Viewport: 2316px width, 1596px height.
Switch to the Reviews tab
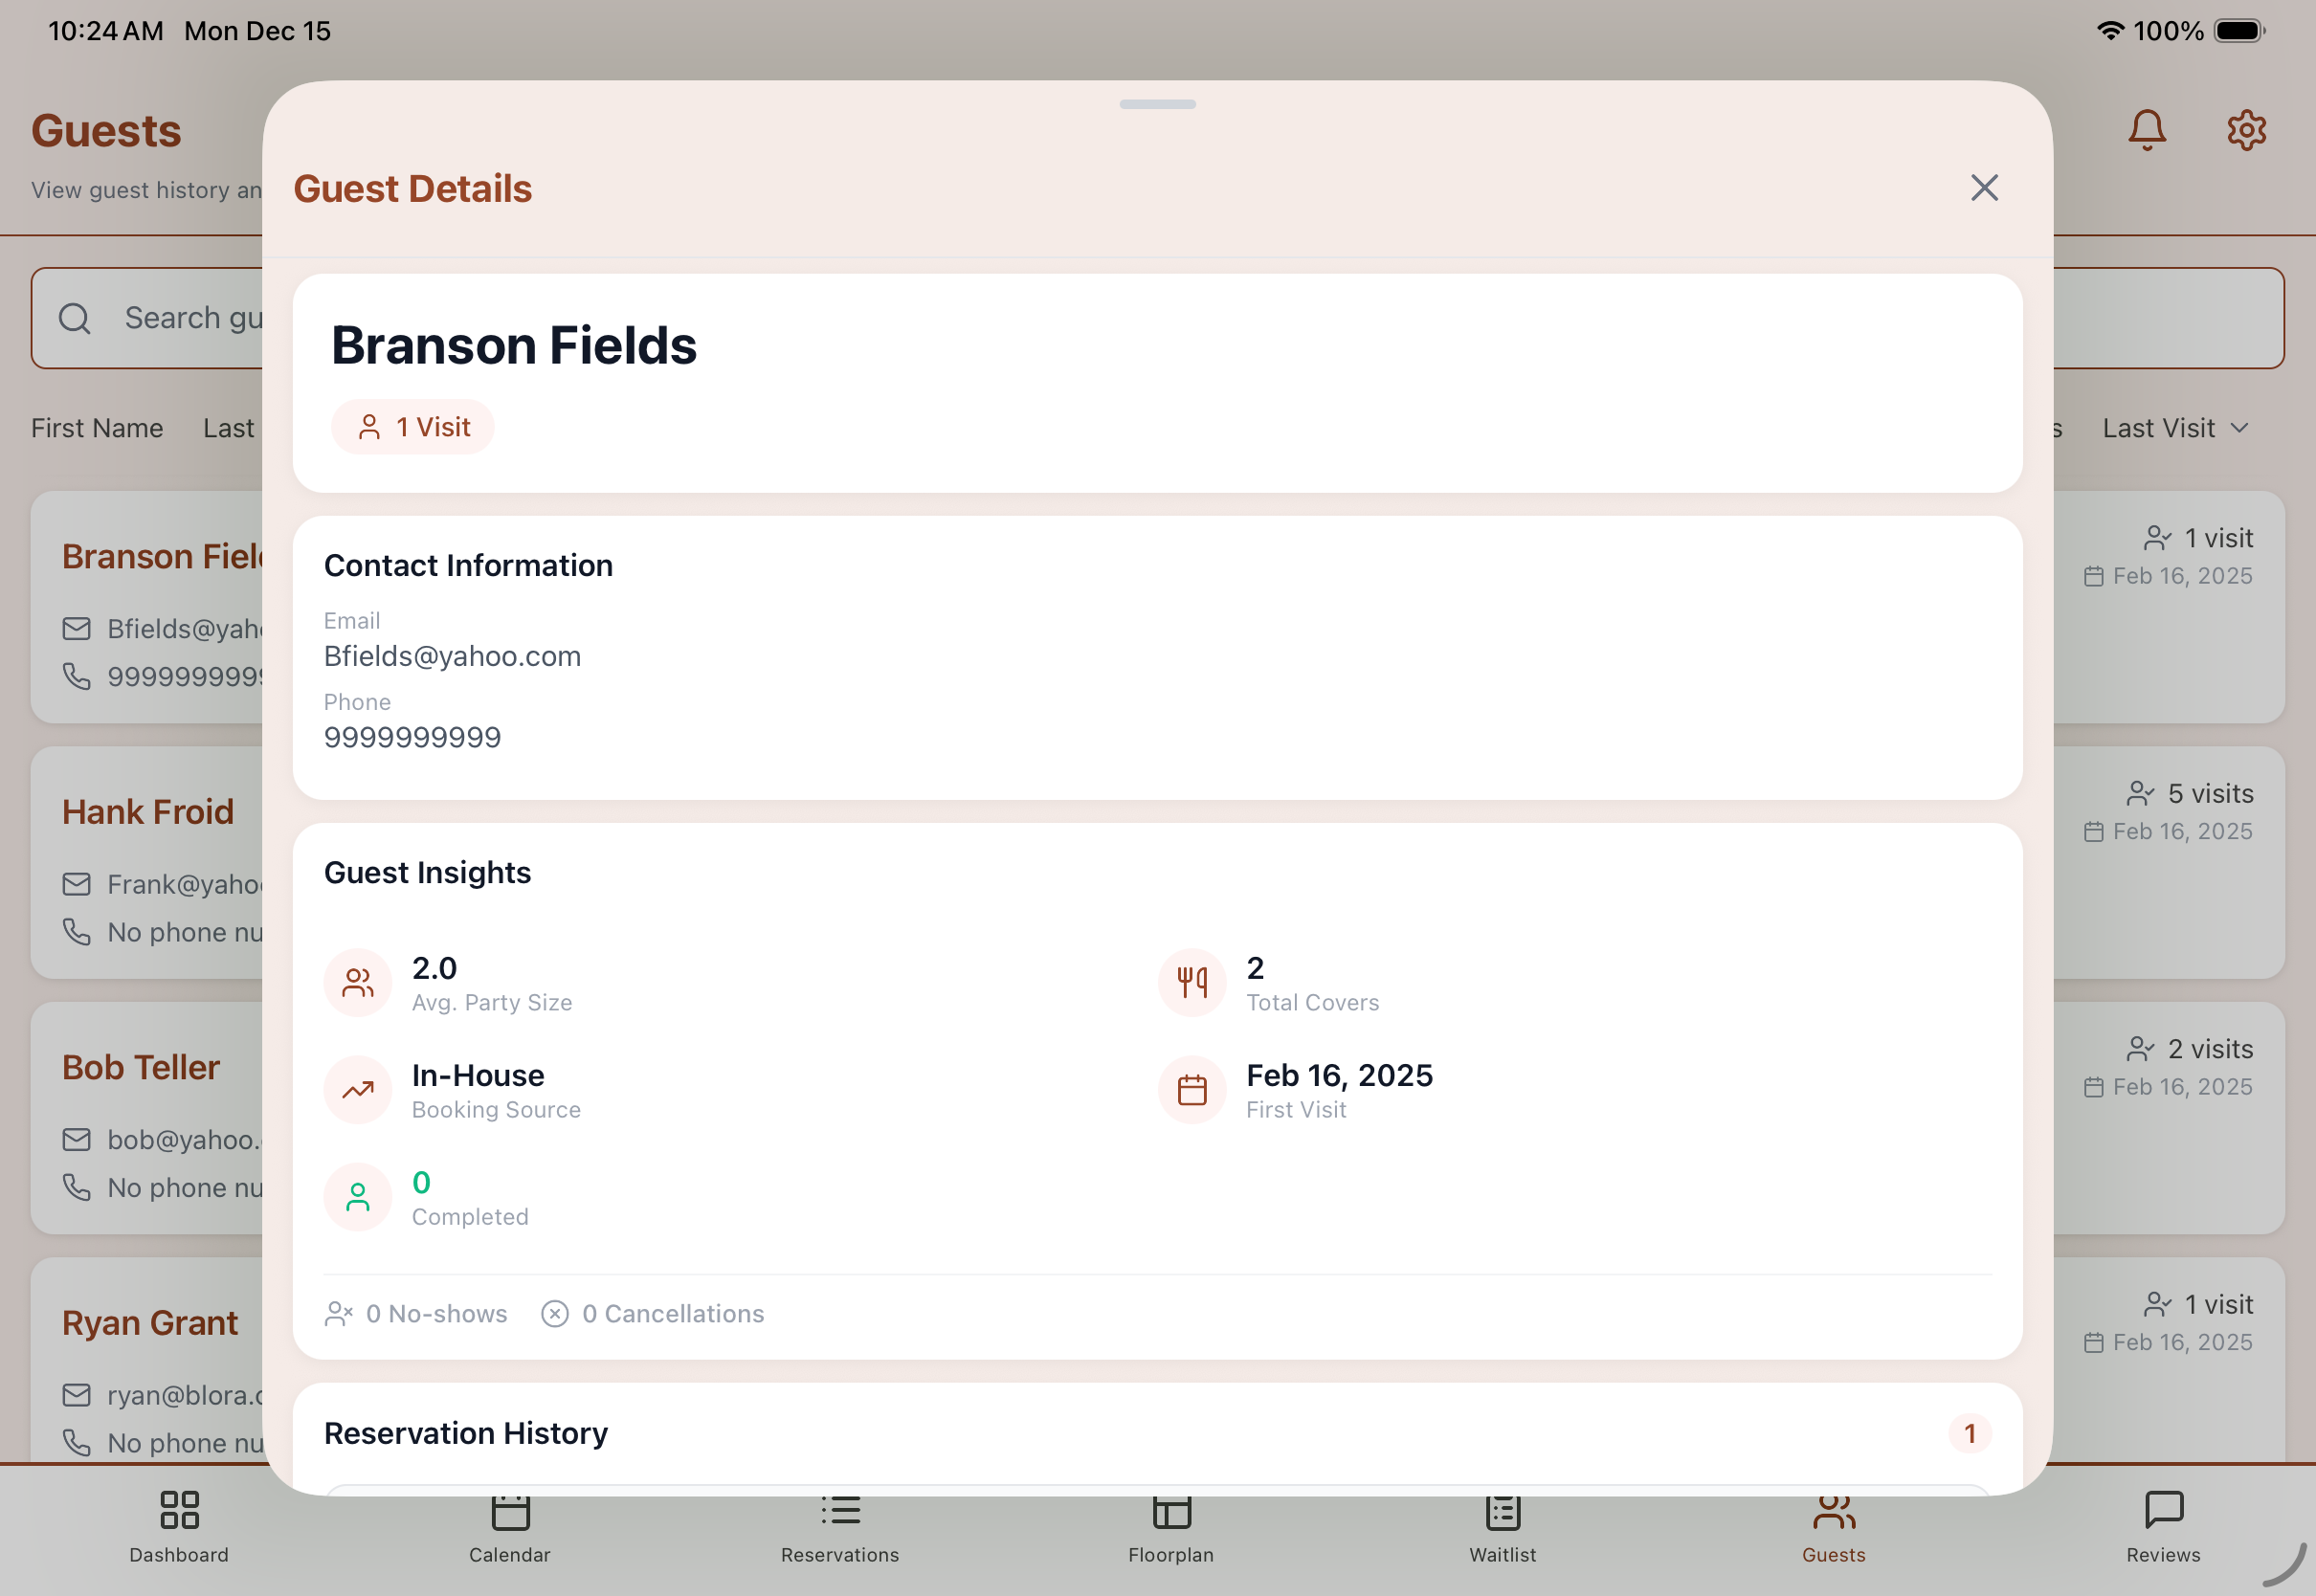click(2163, 1526)
